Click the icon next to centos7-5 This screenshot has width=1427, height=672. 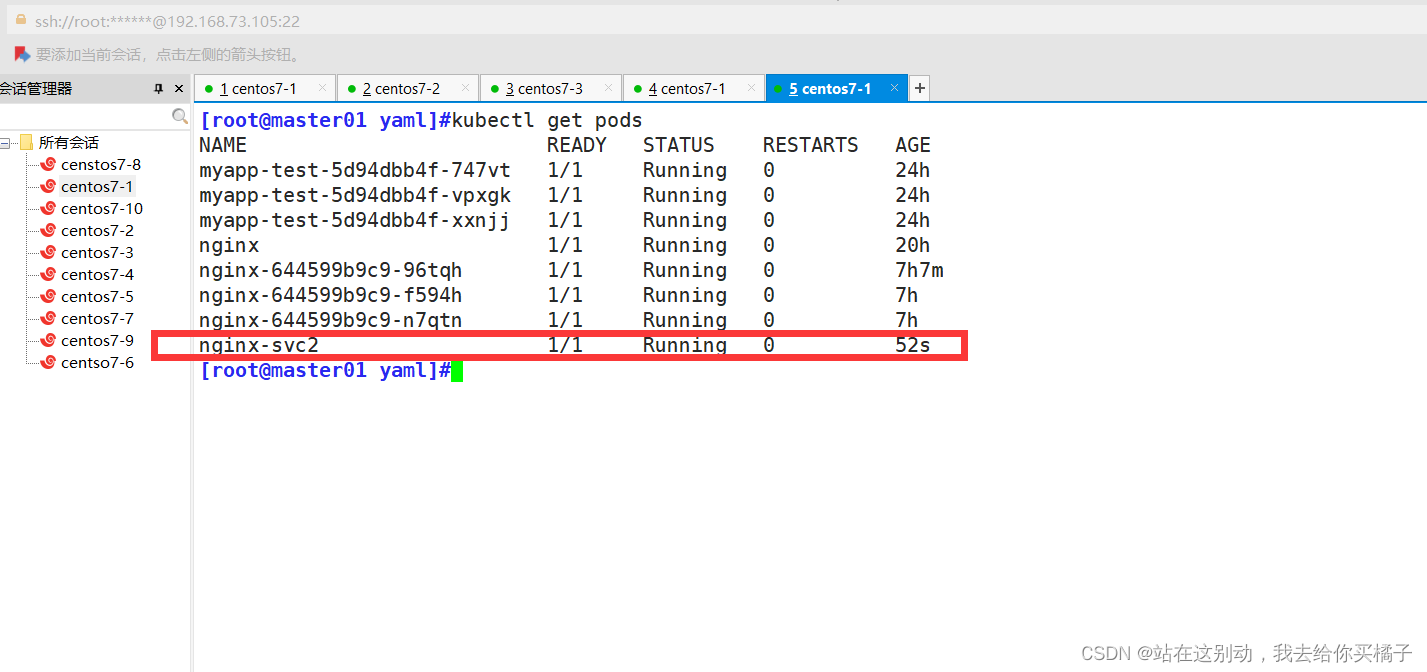click(x=48, y=296)
